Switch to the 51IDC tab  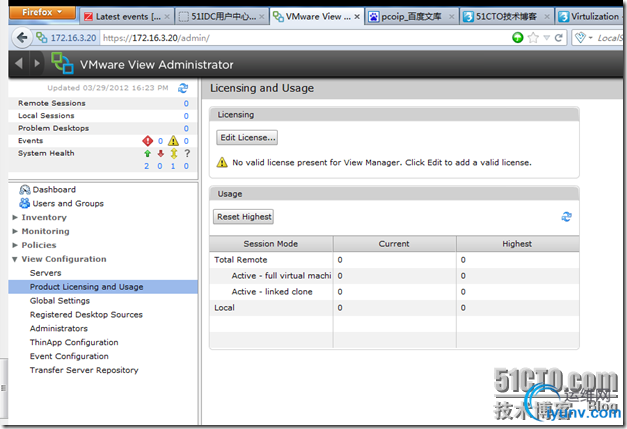pos(222,17)
